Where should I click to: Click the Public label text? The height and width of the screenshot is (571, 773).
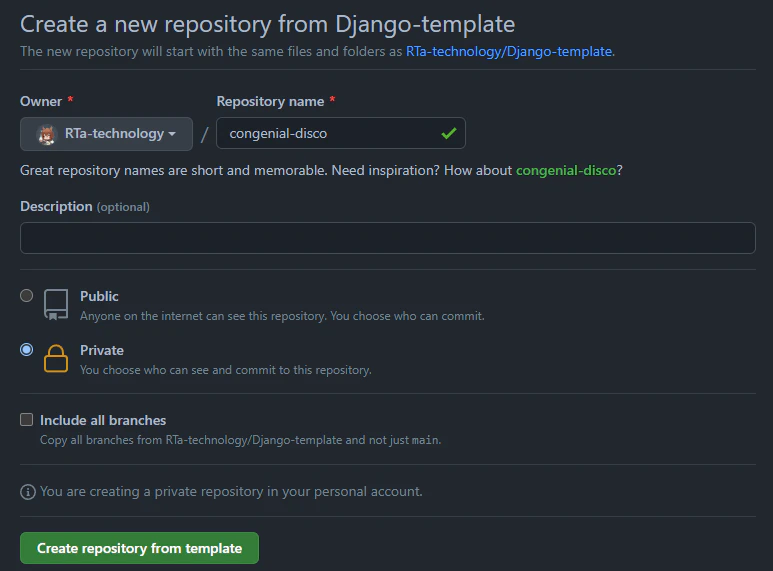click(99, 296)
